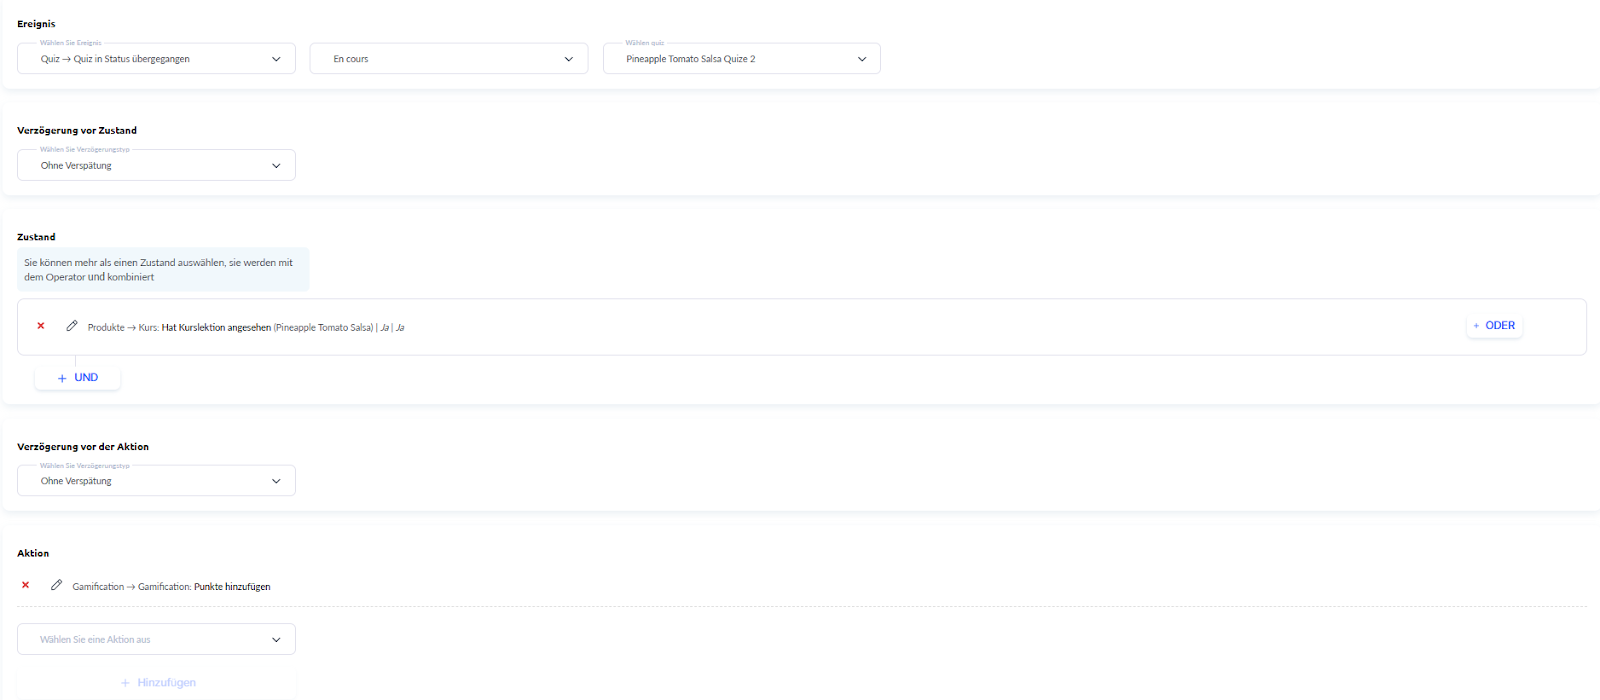Click the Ereignis section heading
1600x700 pixels.
36,24
